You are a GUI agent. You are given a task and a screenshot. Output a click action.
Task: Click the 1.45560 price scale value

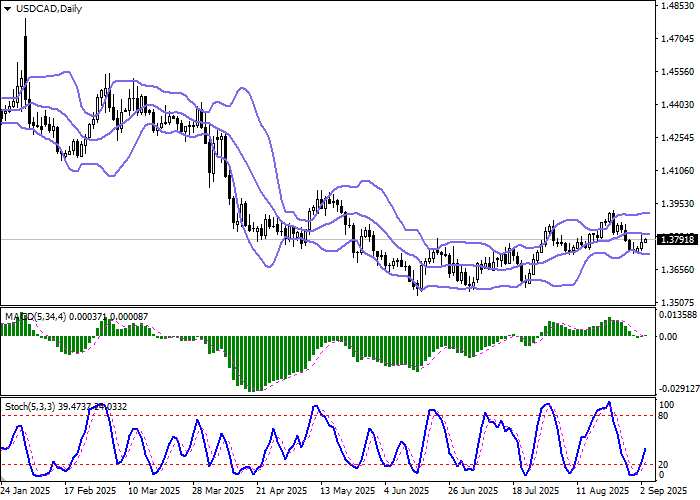coord(677,72)
